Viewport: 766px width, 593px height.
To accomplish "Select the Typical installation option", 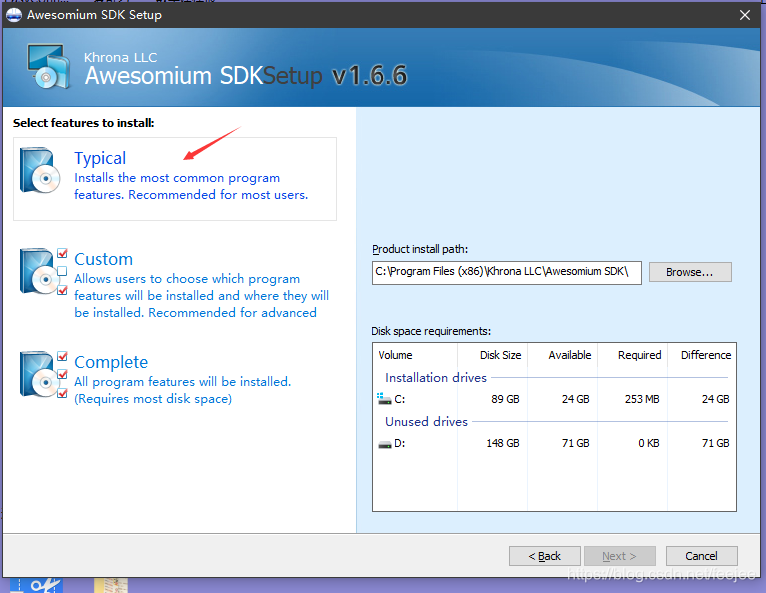I will coord(174,179).
